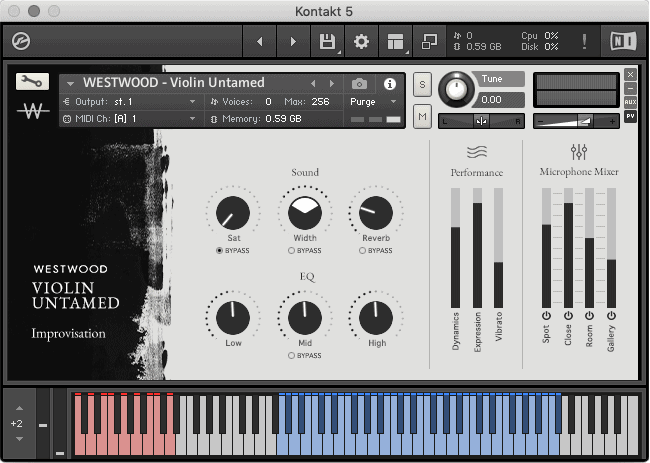The width and height of the screenshot is (650, 463).
Task: Select previous preset arrow in header
Action: 313,84
